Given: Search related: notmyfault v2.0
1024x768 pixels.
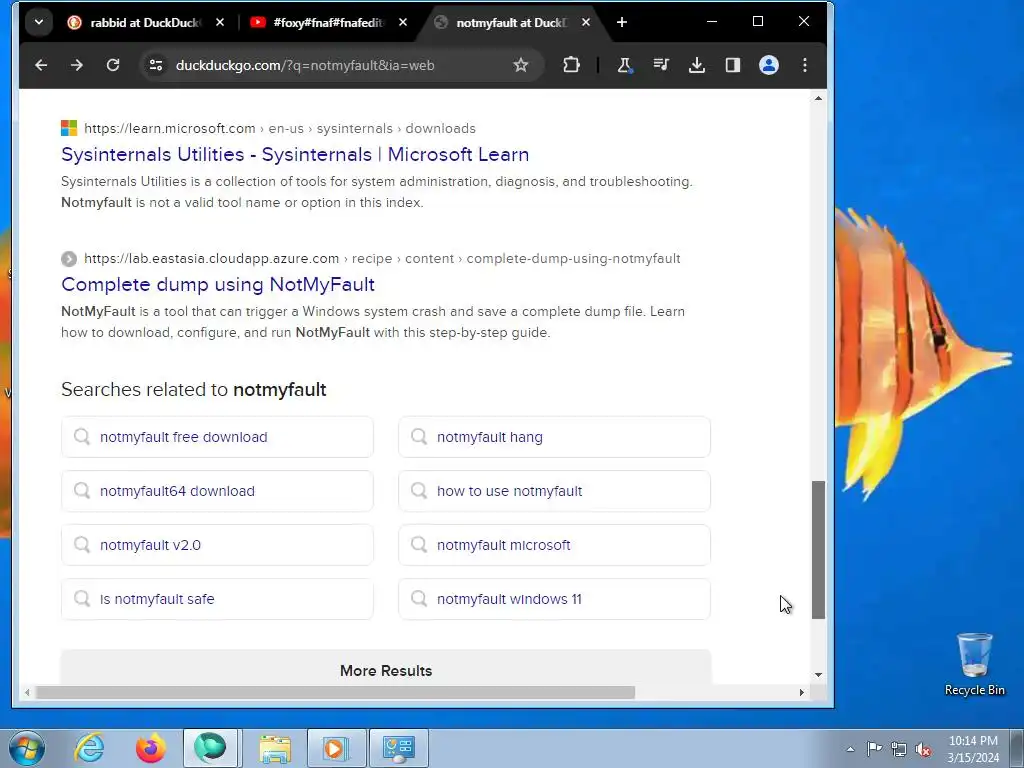Looking at the screenshot, I should (217, 545).
